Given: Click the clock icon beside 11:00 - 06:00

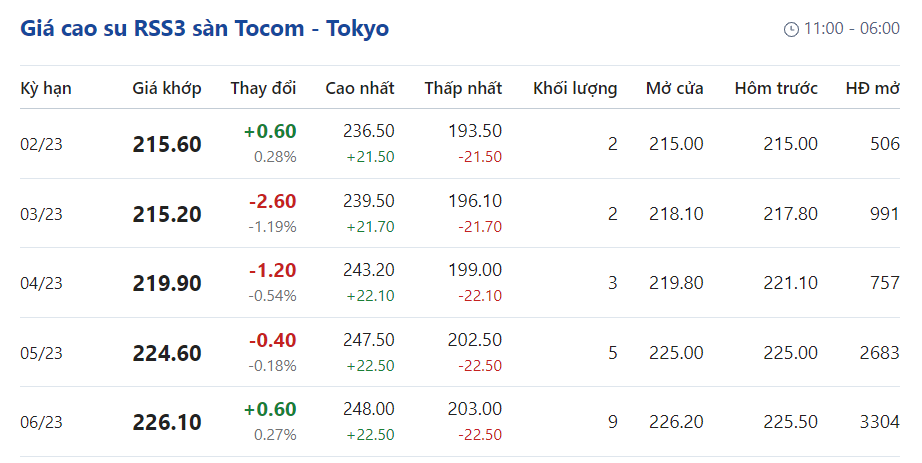Looking at the screenshot, I should [x=791, y=29].
